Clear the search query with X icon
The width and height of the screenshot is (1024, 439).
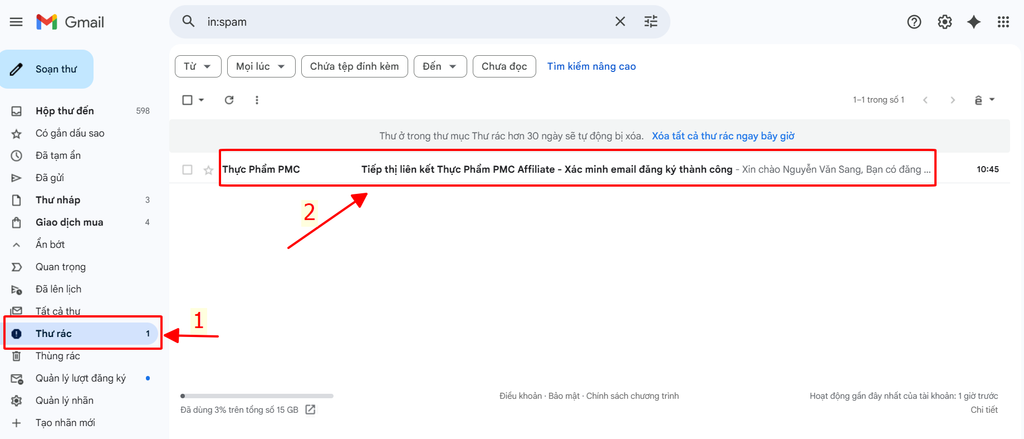pyautogui.click(x=620, y=22)
